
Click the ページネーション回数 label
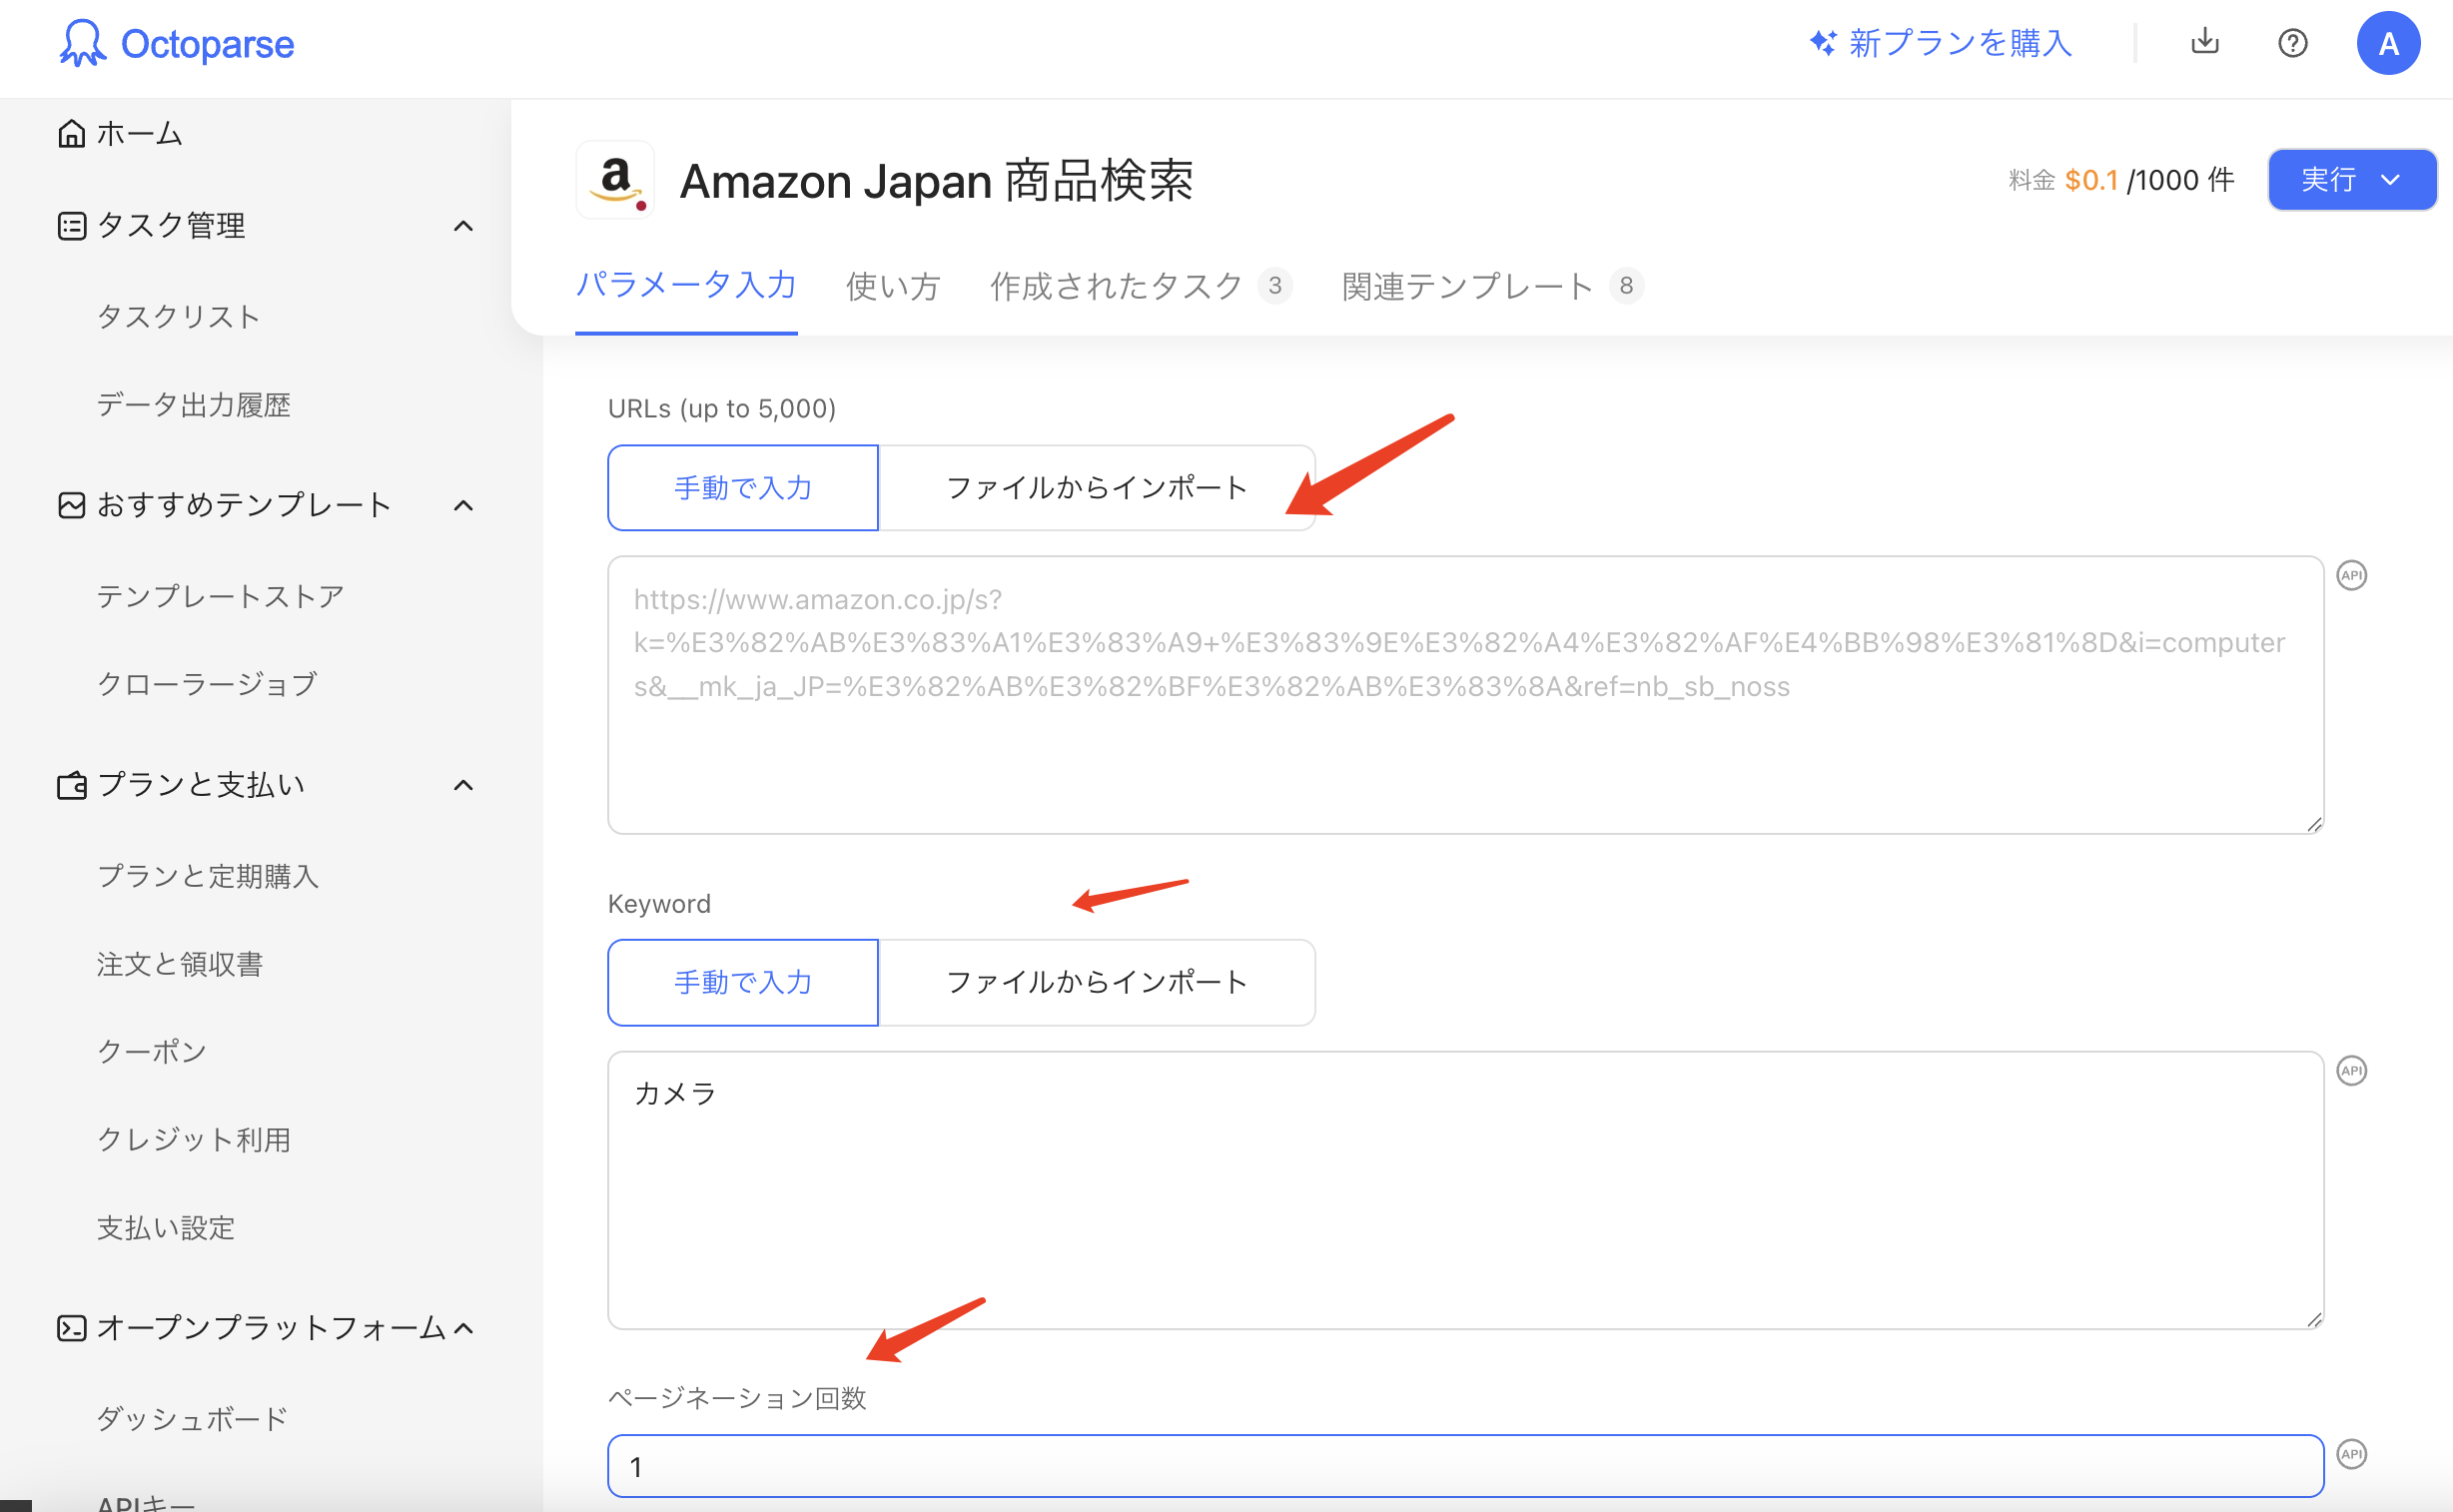click(x=737, y=1398)
